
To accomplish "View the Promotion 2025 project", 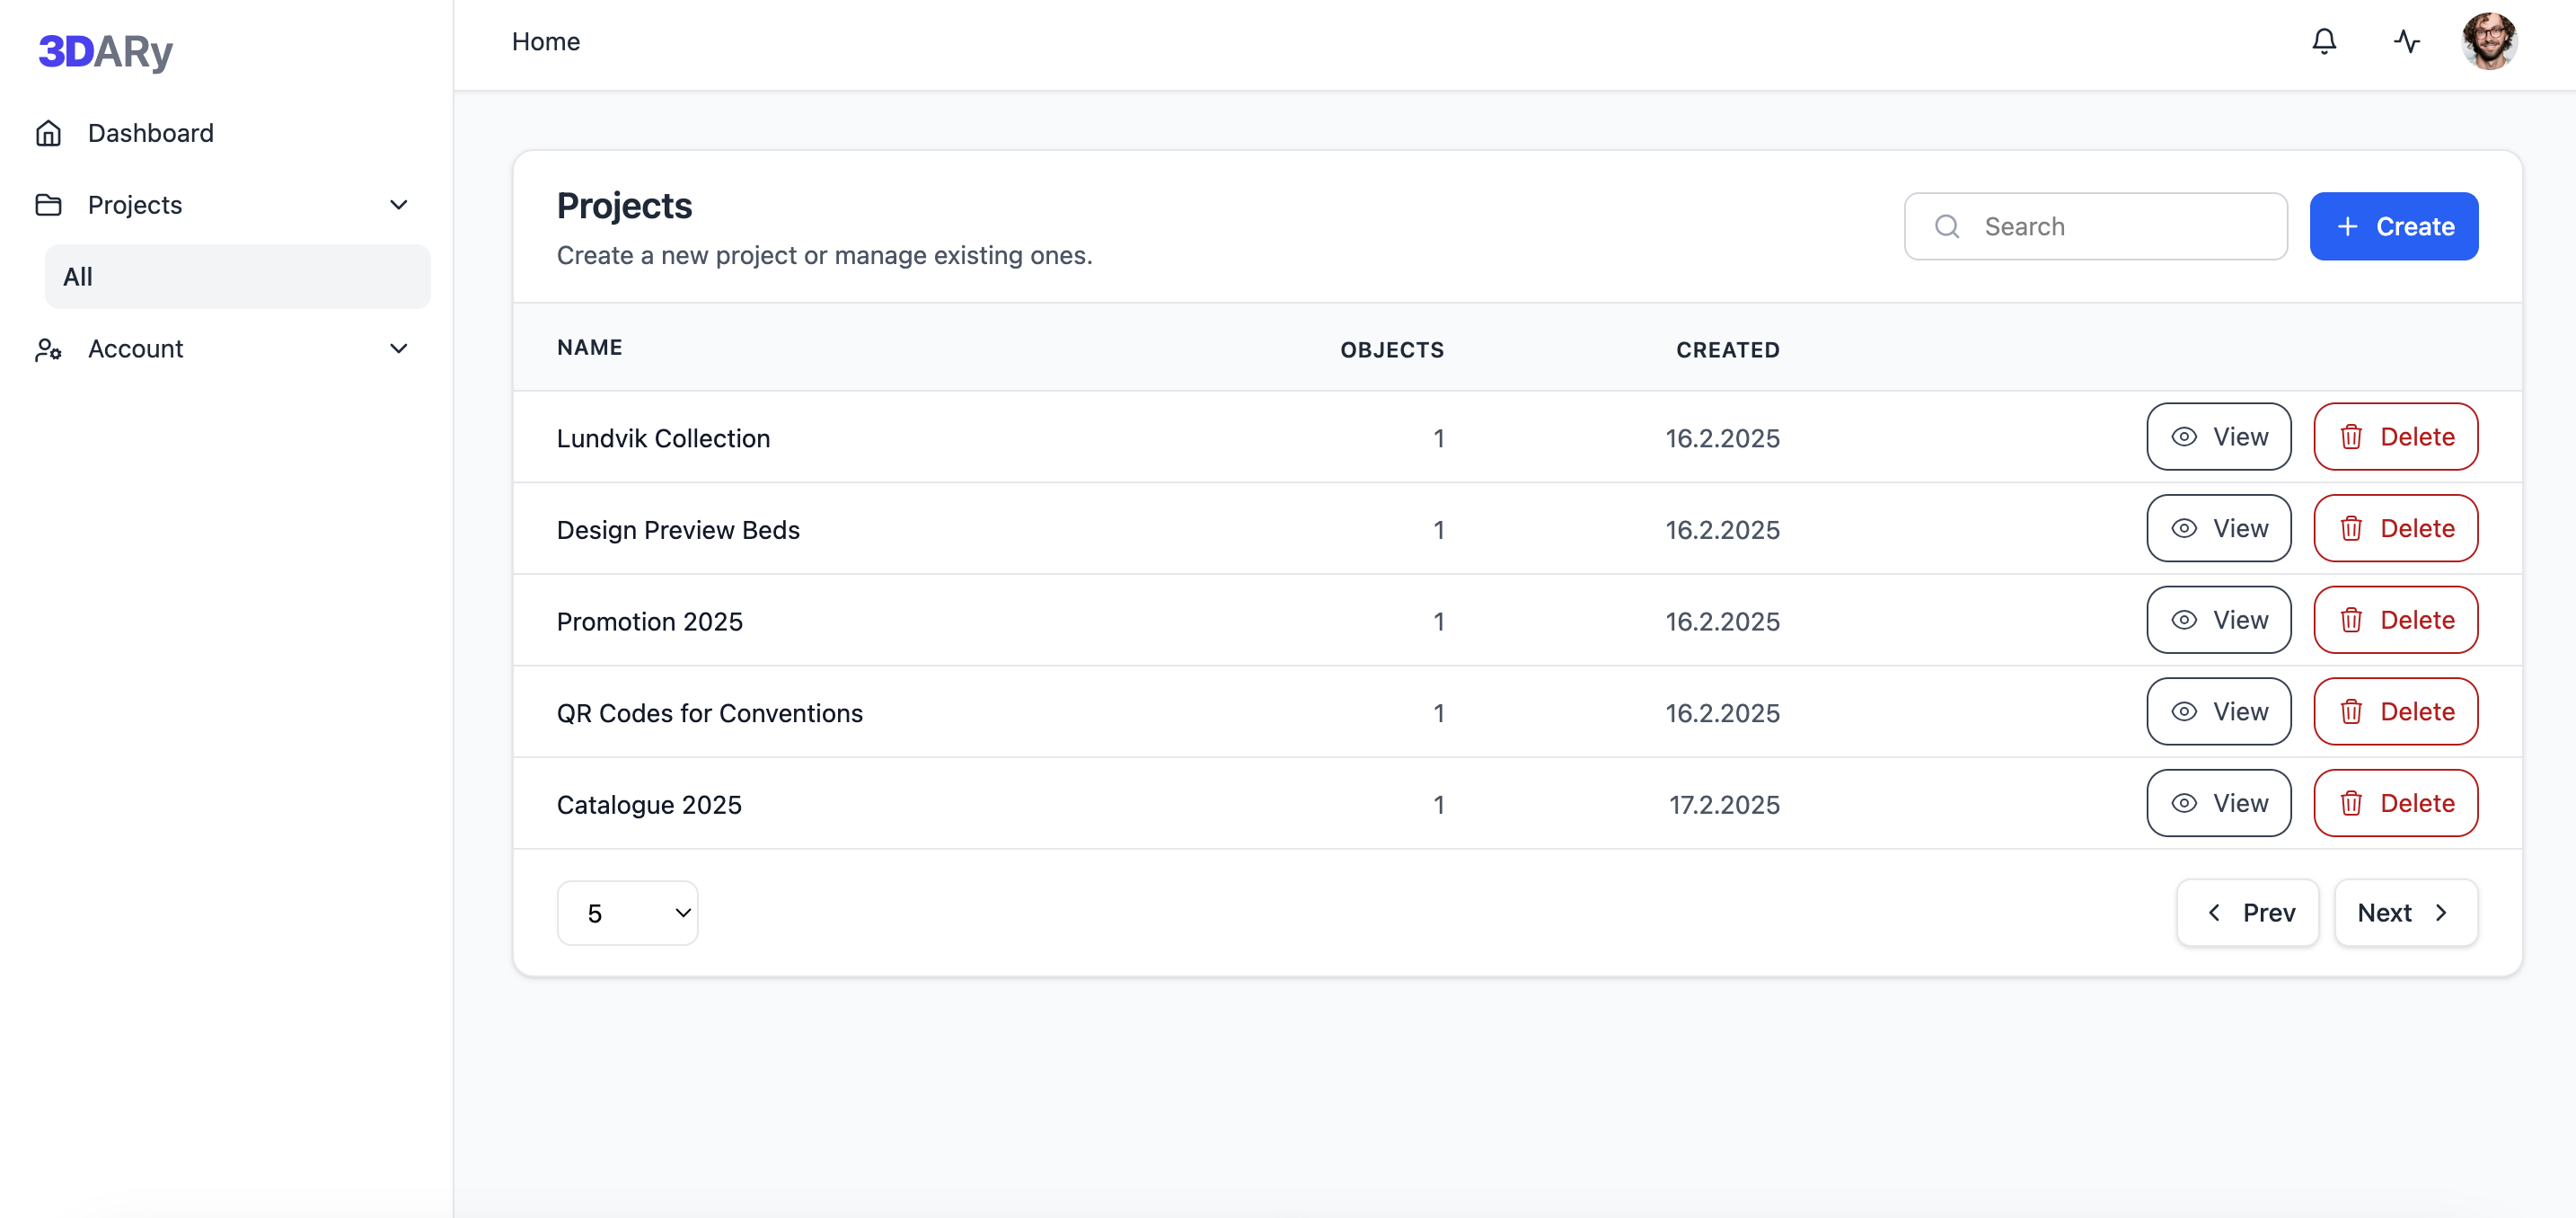I will tap(2218, 620).
